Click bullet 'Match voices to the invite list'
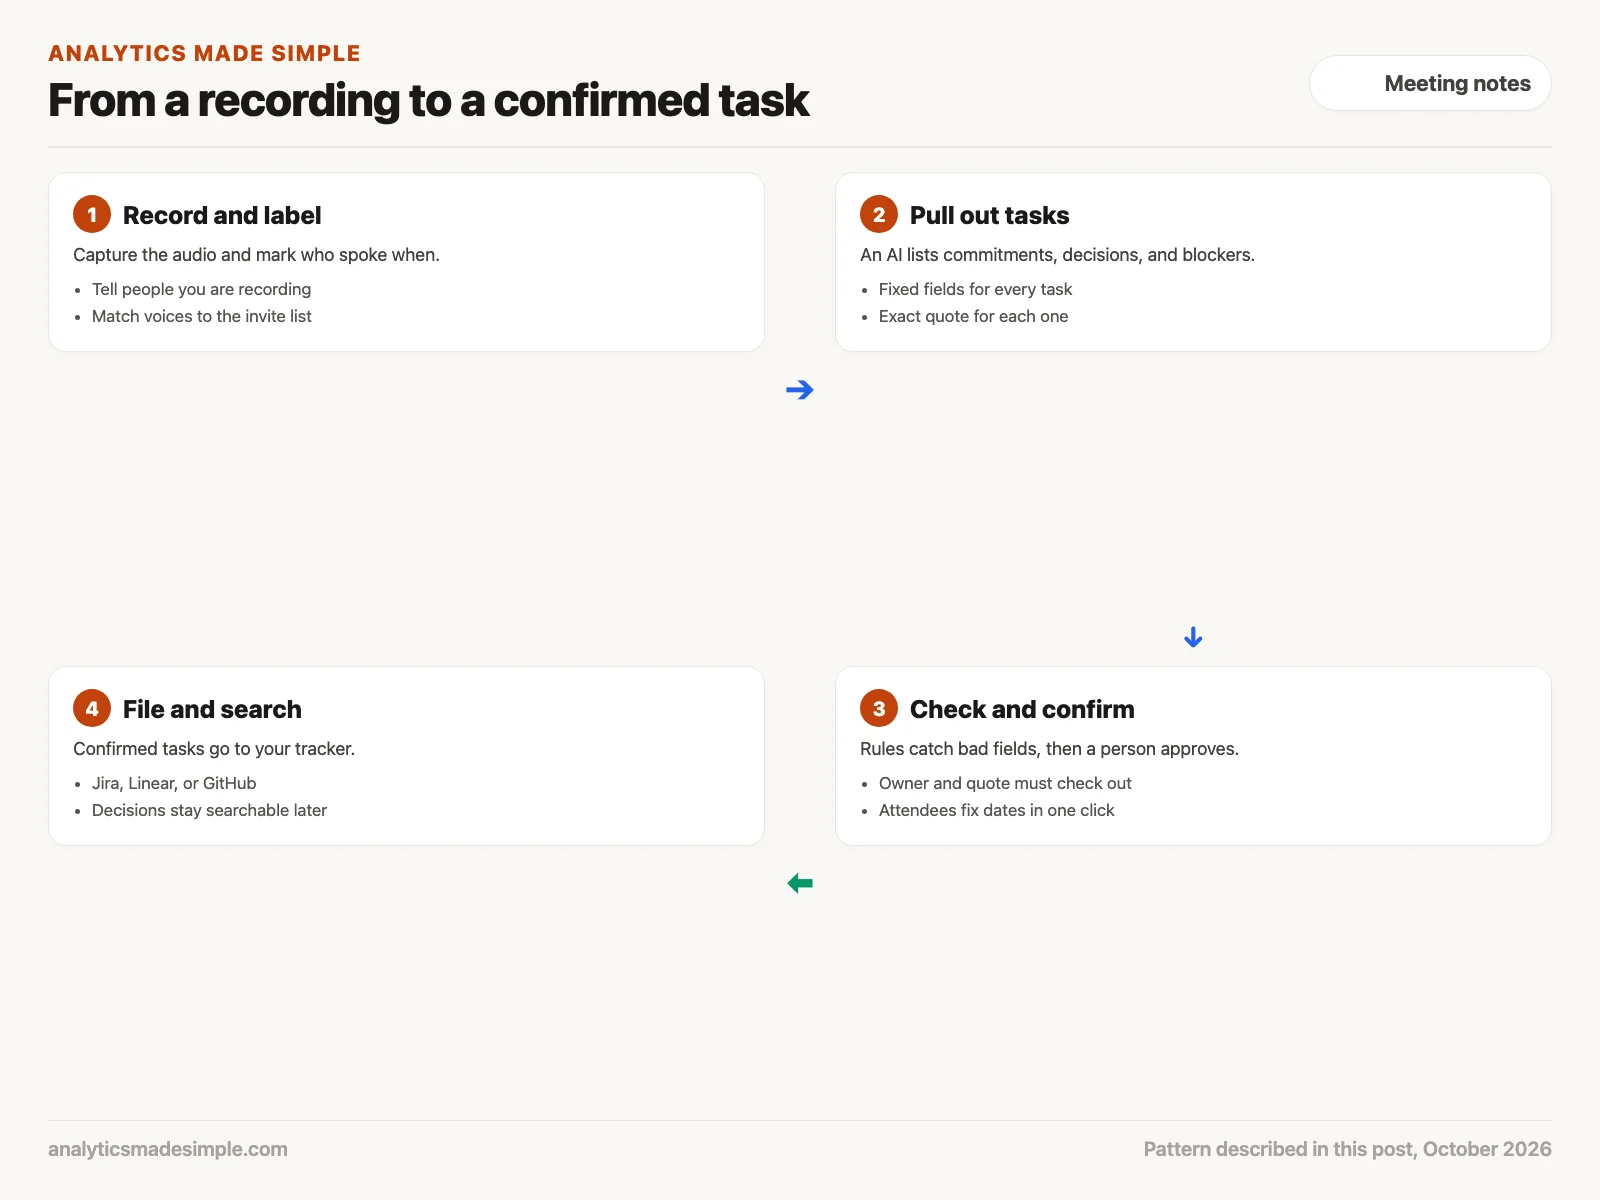Image resolution: width=1600 pixels, height=1200 pixels. [x=202, y=316]
